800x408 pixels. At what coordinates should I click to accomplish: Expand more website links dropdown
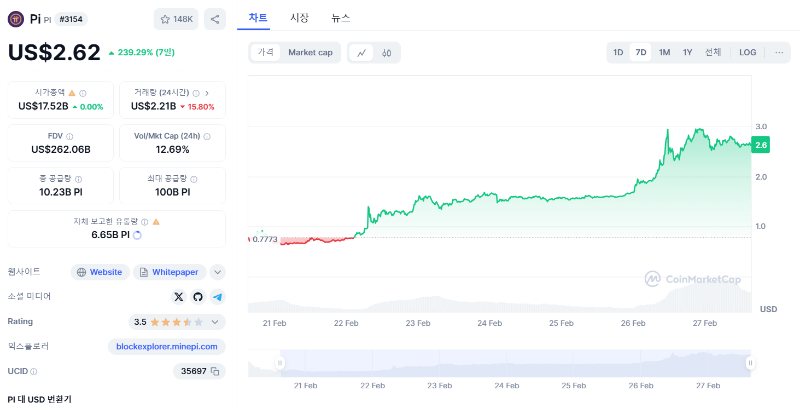(x=218, y=272)
